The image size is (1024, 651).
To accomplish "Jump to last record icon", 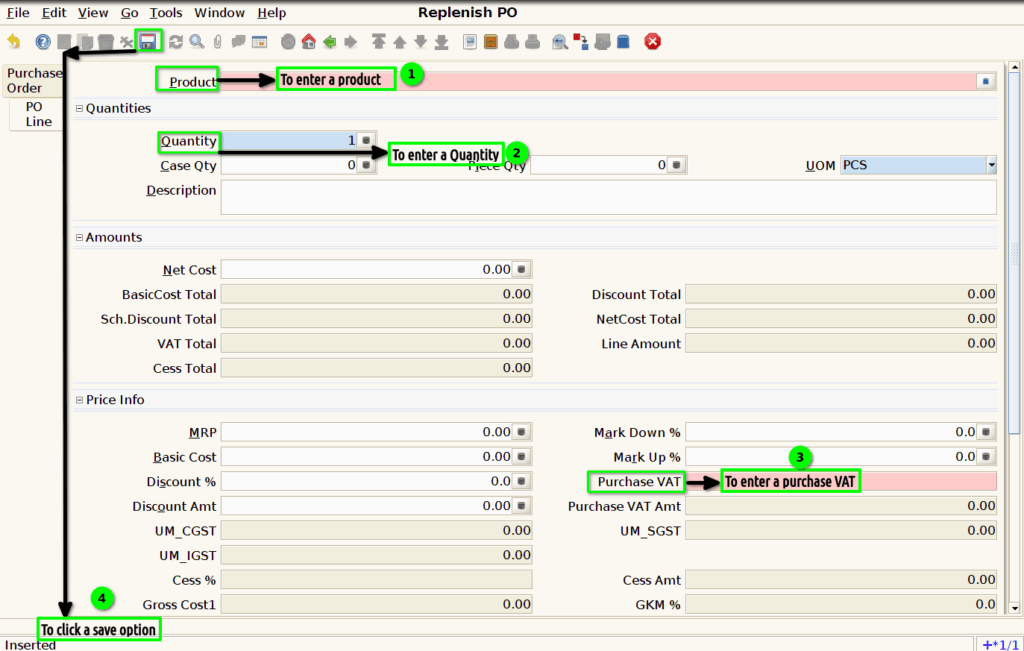I will pyautogui.click(x=441, y=42).
